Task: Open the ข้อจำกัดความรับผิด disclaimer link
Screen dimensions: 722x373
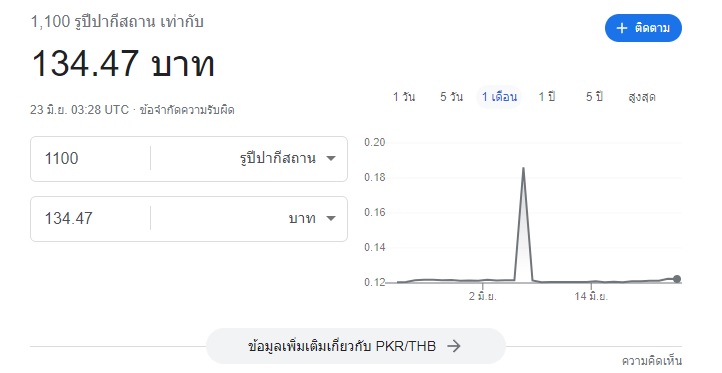Action: coord(187,110)
